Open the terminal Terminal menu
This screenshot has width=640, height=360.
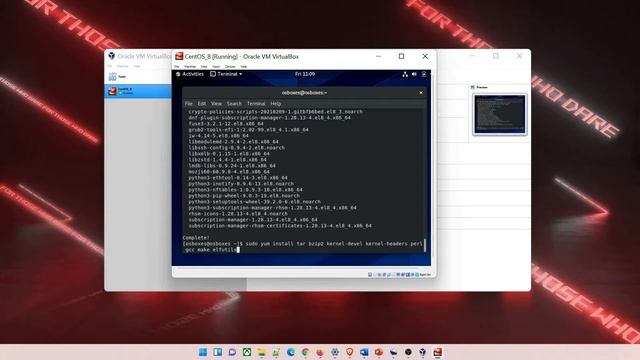[x=256, y=104]
